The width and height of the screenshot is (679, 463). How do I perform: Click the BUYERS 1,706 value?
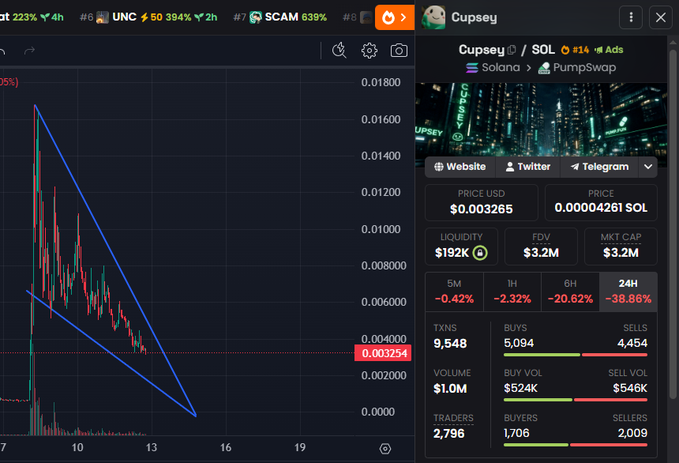[x=517, y=433]
